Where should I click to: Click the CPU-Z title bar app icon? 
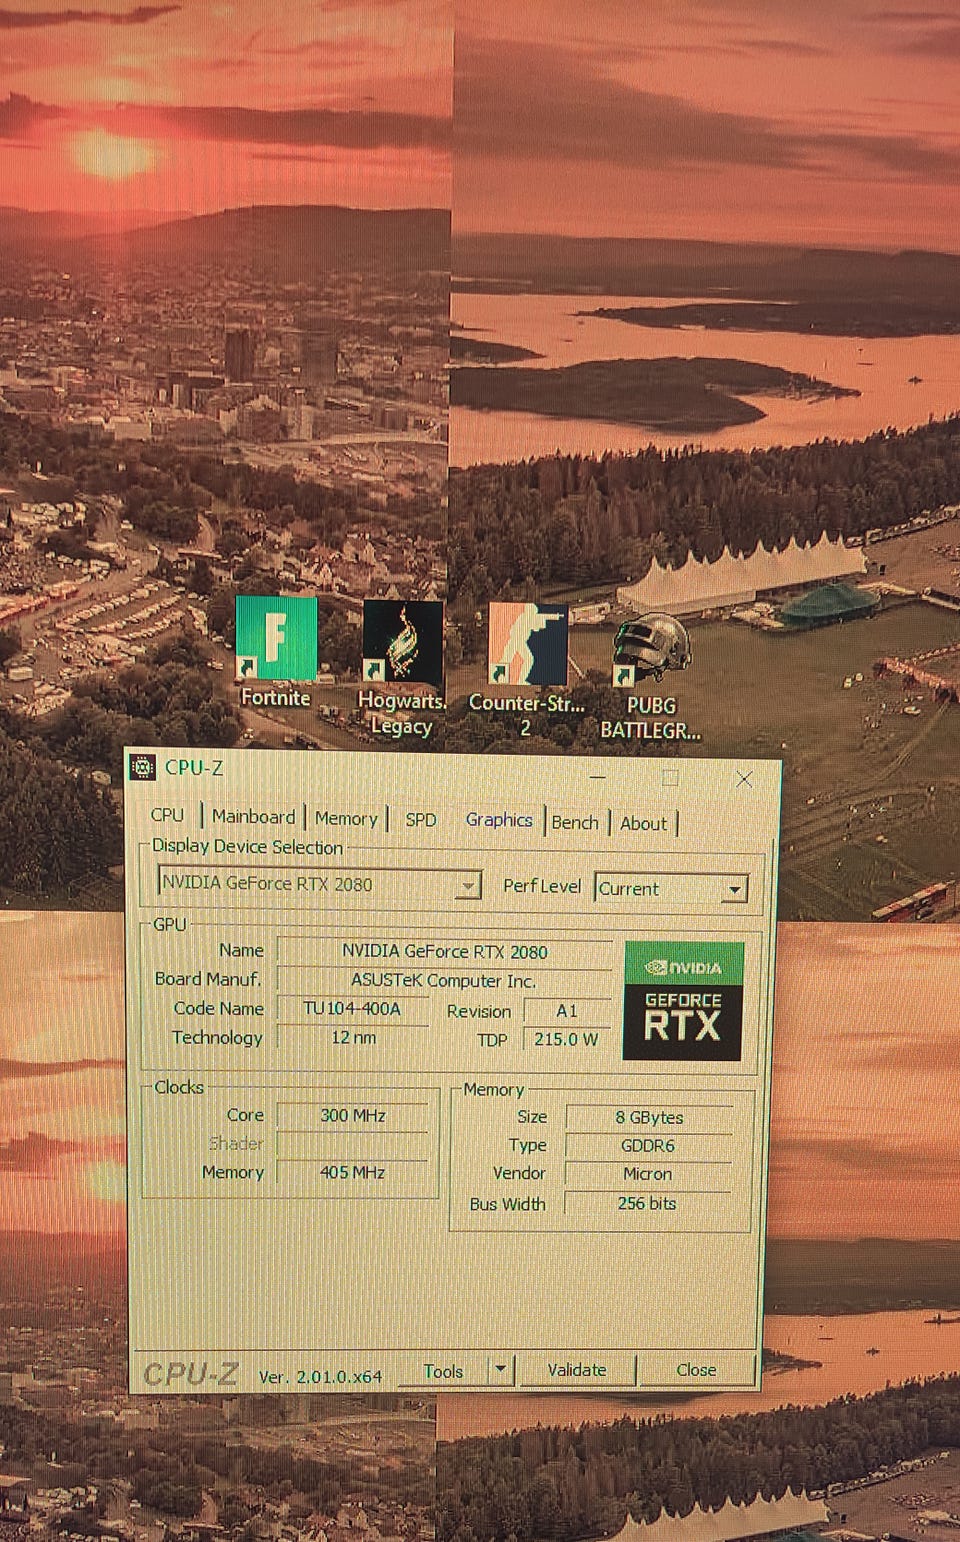pos(143,767)
